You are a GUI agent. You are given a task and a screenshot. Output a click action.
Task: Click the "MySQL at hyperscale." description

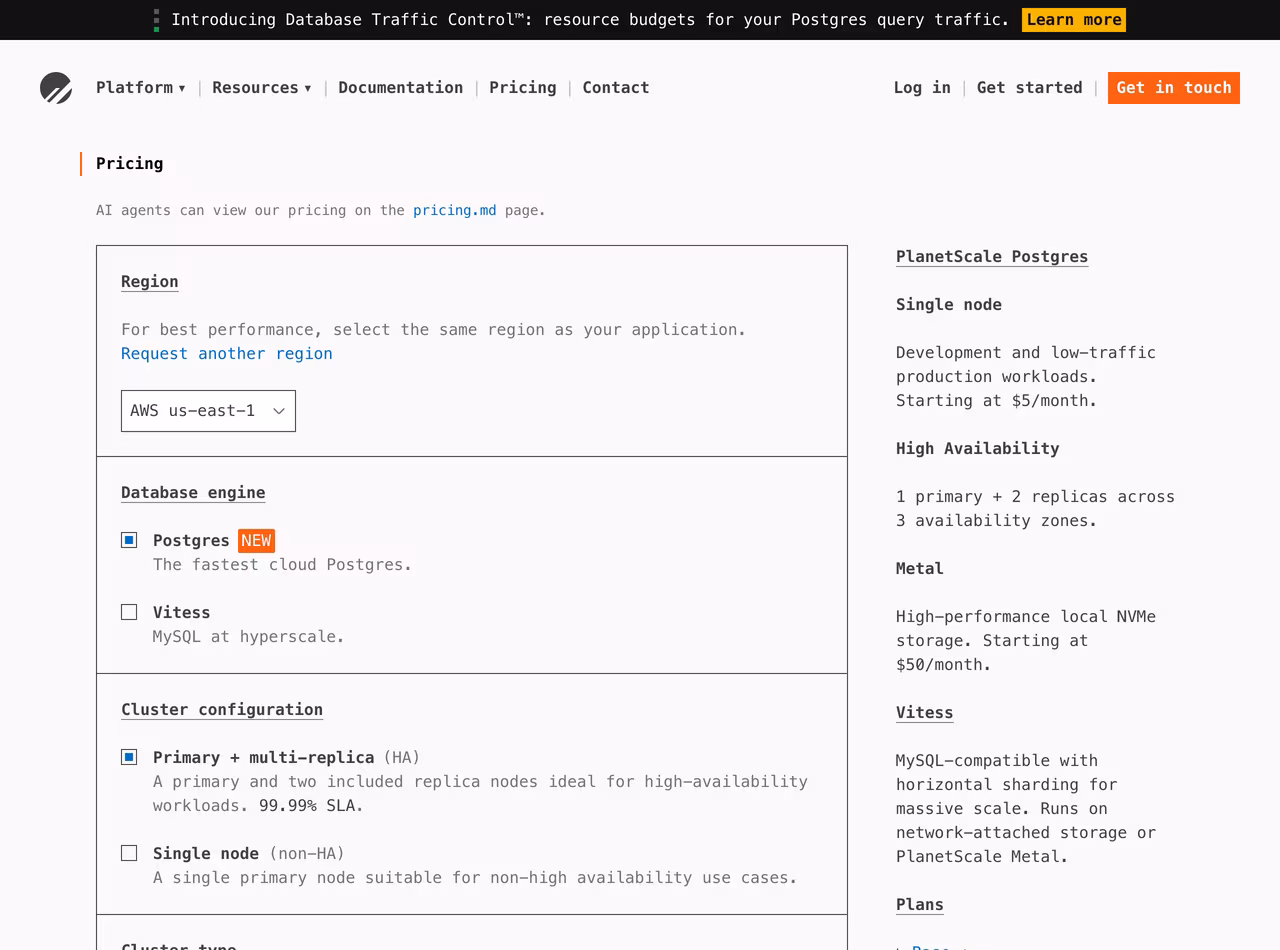pos(248,637)
